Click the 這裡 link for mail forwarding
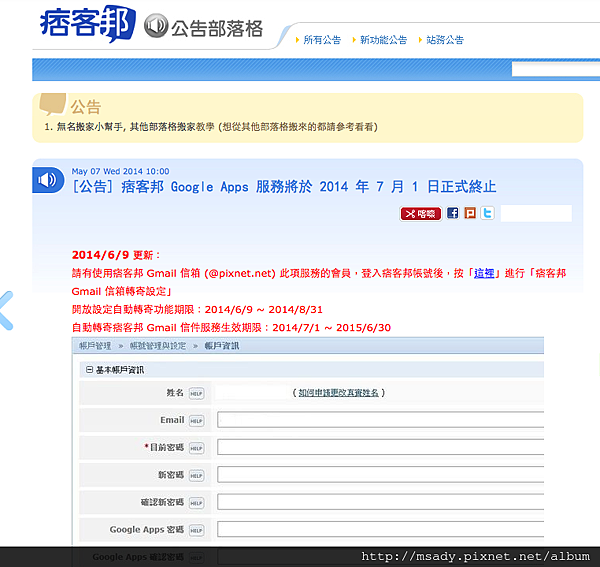This screenshot has height=567, width=600. tap(484, 273)
